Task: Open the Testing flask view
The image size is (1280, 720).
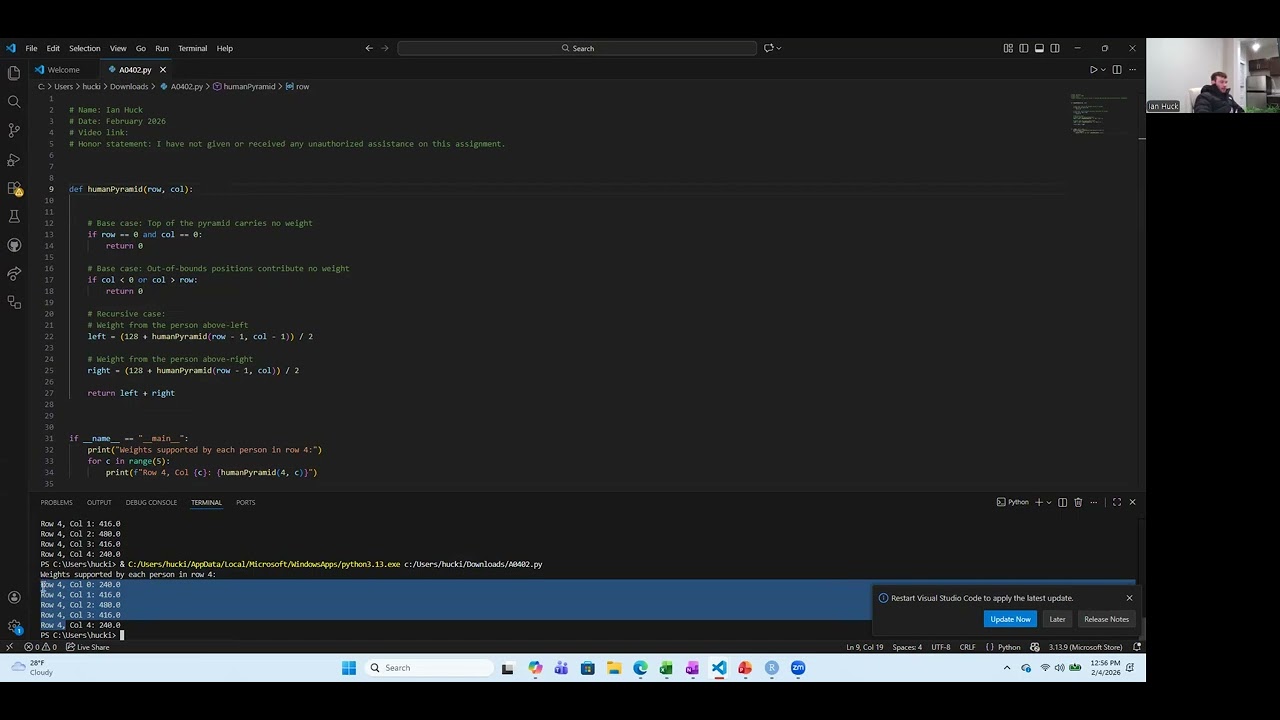Action: pyautogui.click(x=14, y=216)
